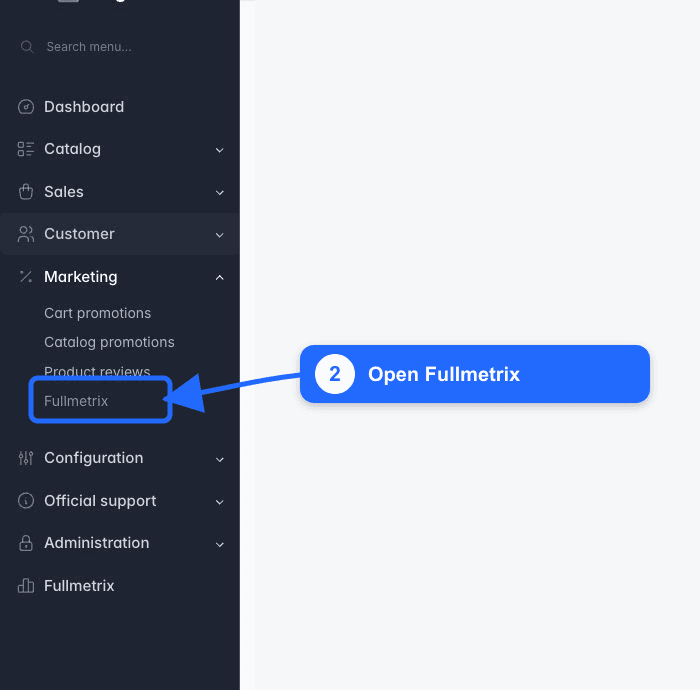Expand the Customer section chevron
The height and width of the screenshot is (690, 700).
coord(220,235)
